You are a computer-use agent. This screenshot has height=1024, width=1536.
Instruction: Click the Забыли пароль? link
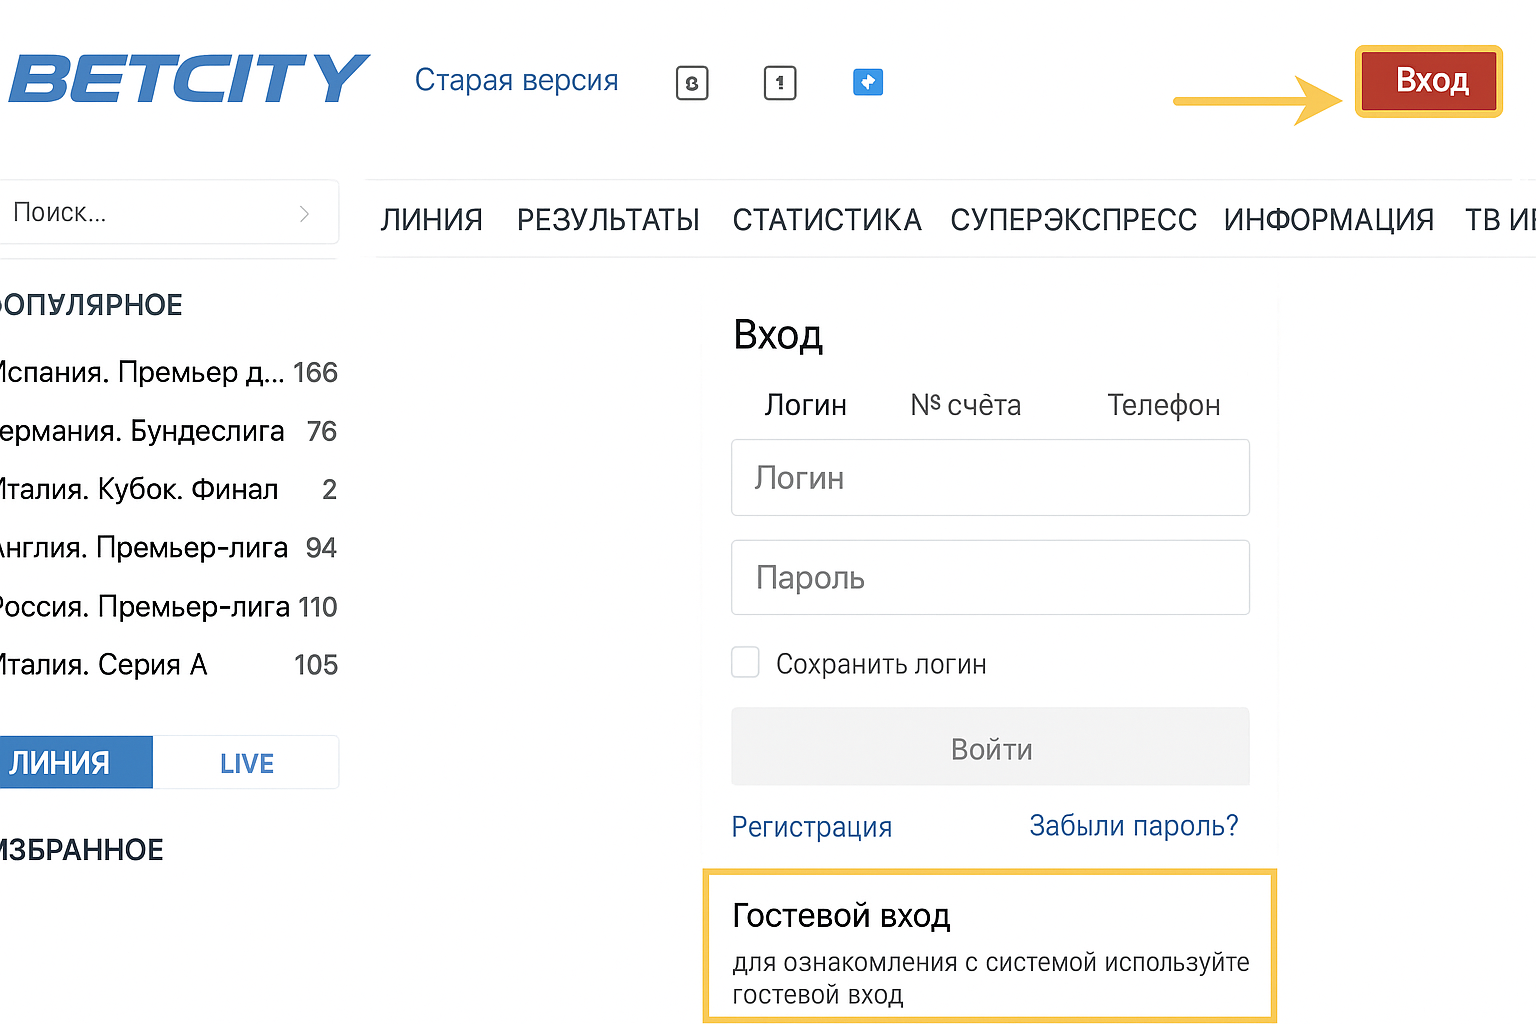[x=1132, y=825]
